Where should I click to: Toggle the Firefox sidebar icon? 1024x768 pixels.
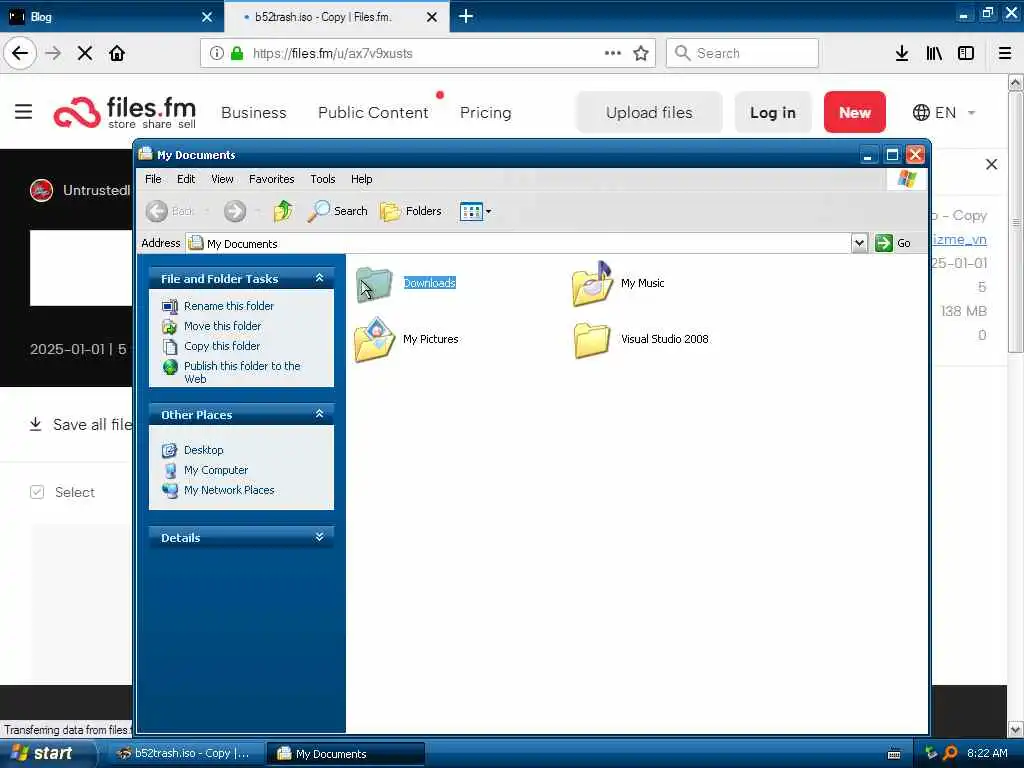point(966,53)
